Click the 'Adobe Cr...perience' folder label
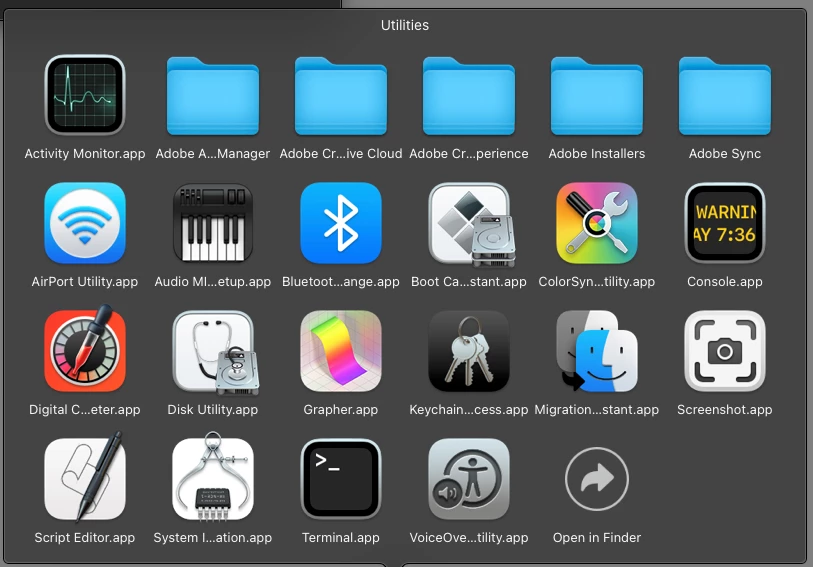The height and width of the screenshot is (567, 813). pyautogui.click(x=469, y=153)
